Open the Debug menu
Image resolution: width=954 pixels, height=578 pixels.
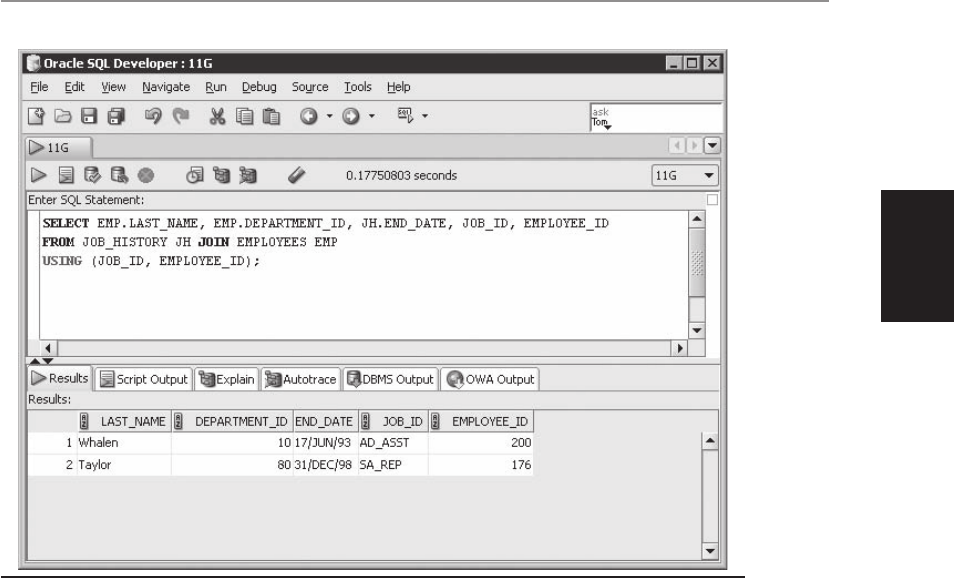click(x=259, y=87)
